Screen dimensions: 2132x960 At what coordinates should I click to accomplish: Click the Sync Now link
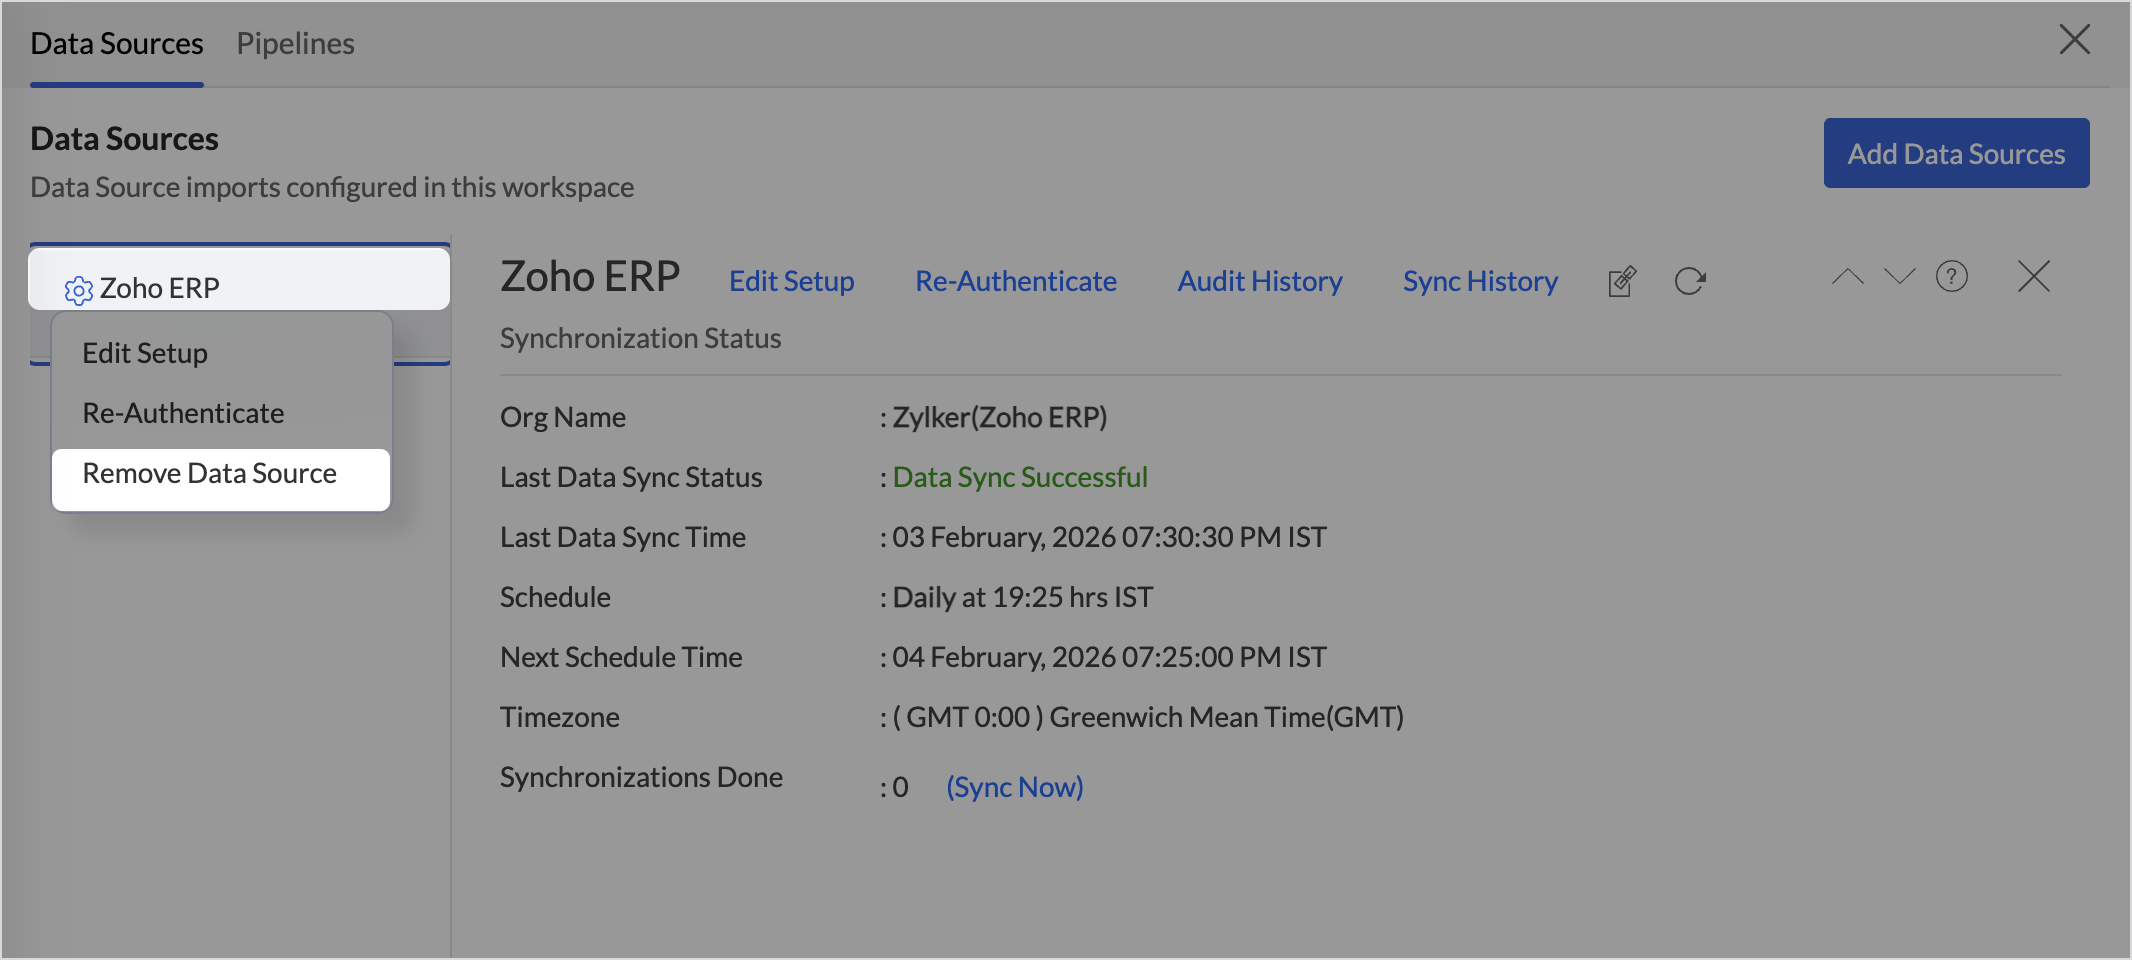pos(1014,788)
